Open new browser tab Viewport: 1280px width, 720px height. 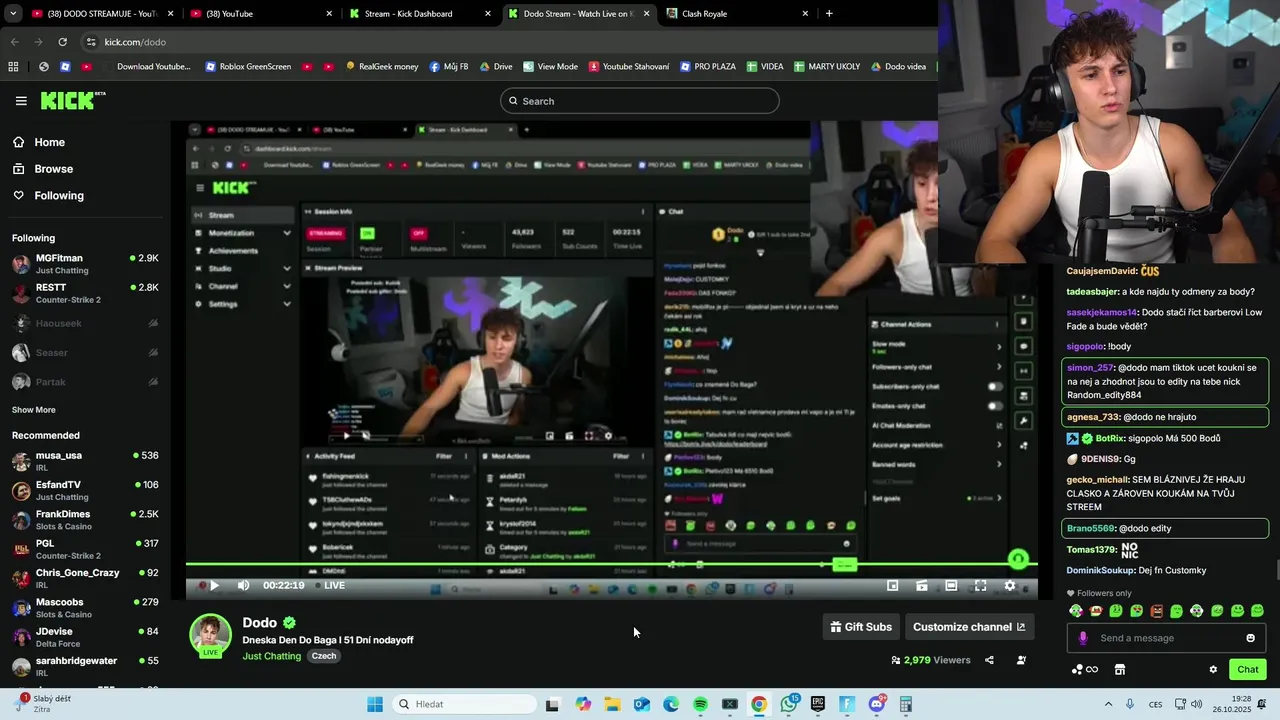pos(829,14)
